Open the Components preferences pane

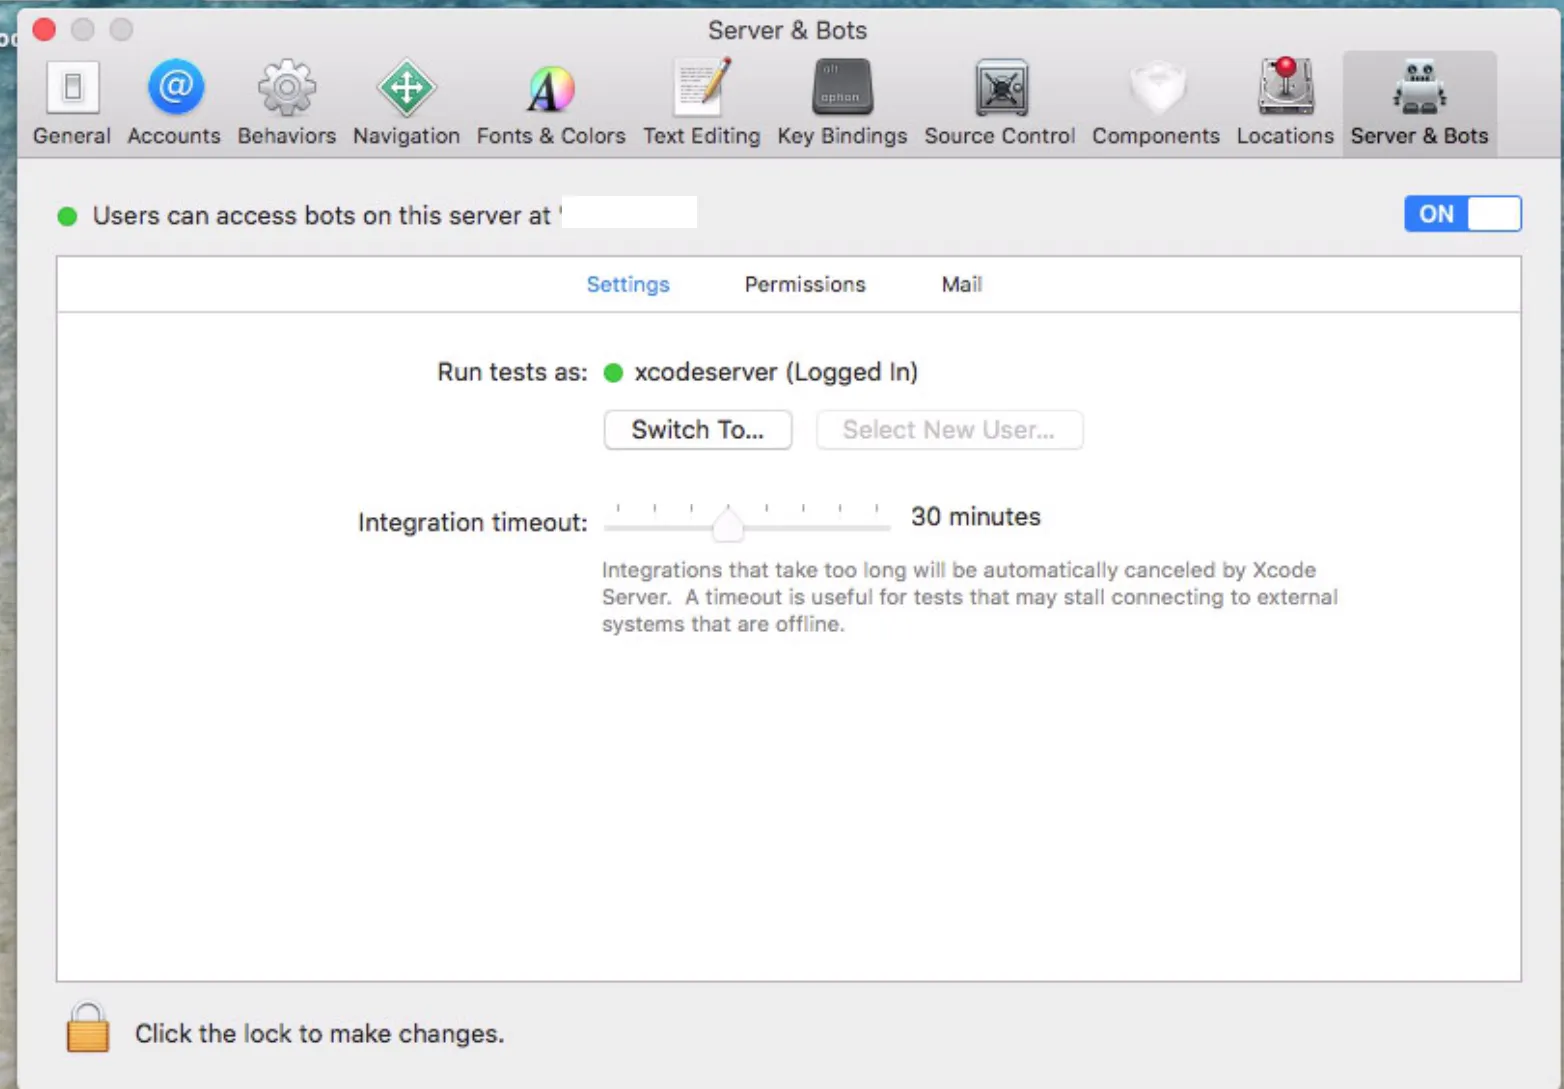1156,103
